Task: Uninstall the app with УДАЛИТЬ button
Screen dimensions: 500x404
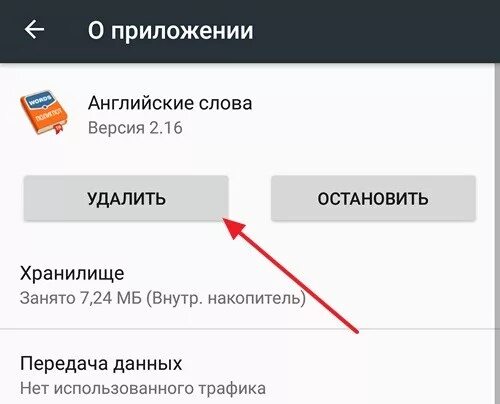Action: pos(126,198)
